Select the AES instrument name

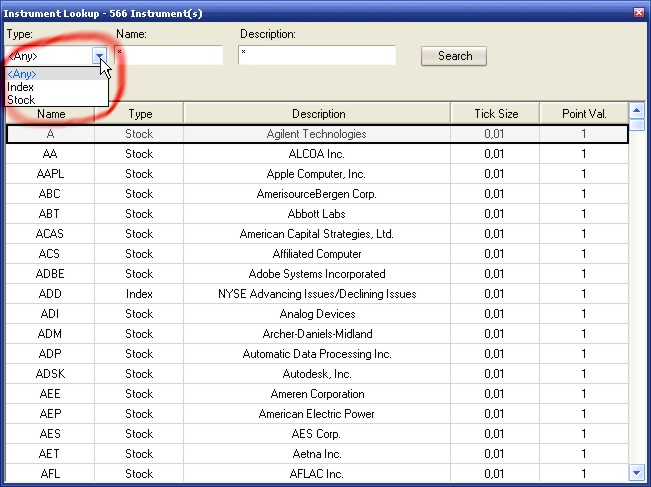(50, 433)
